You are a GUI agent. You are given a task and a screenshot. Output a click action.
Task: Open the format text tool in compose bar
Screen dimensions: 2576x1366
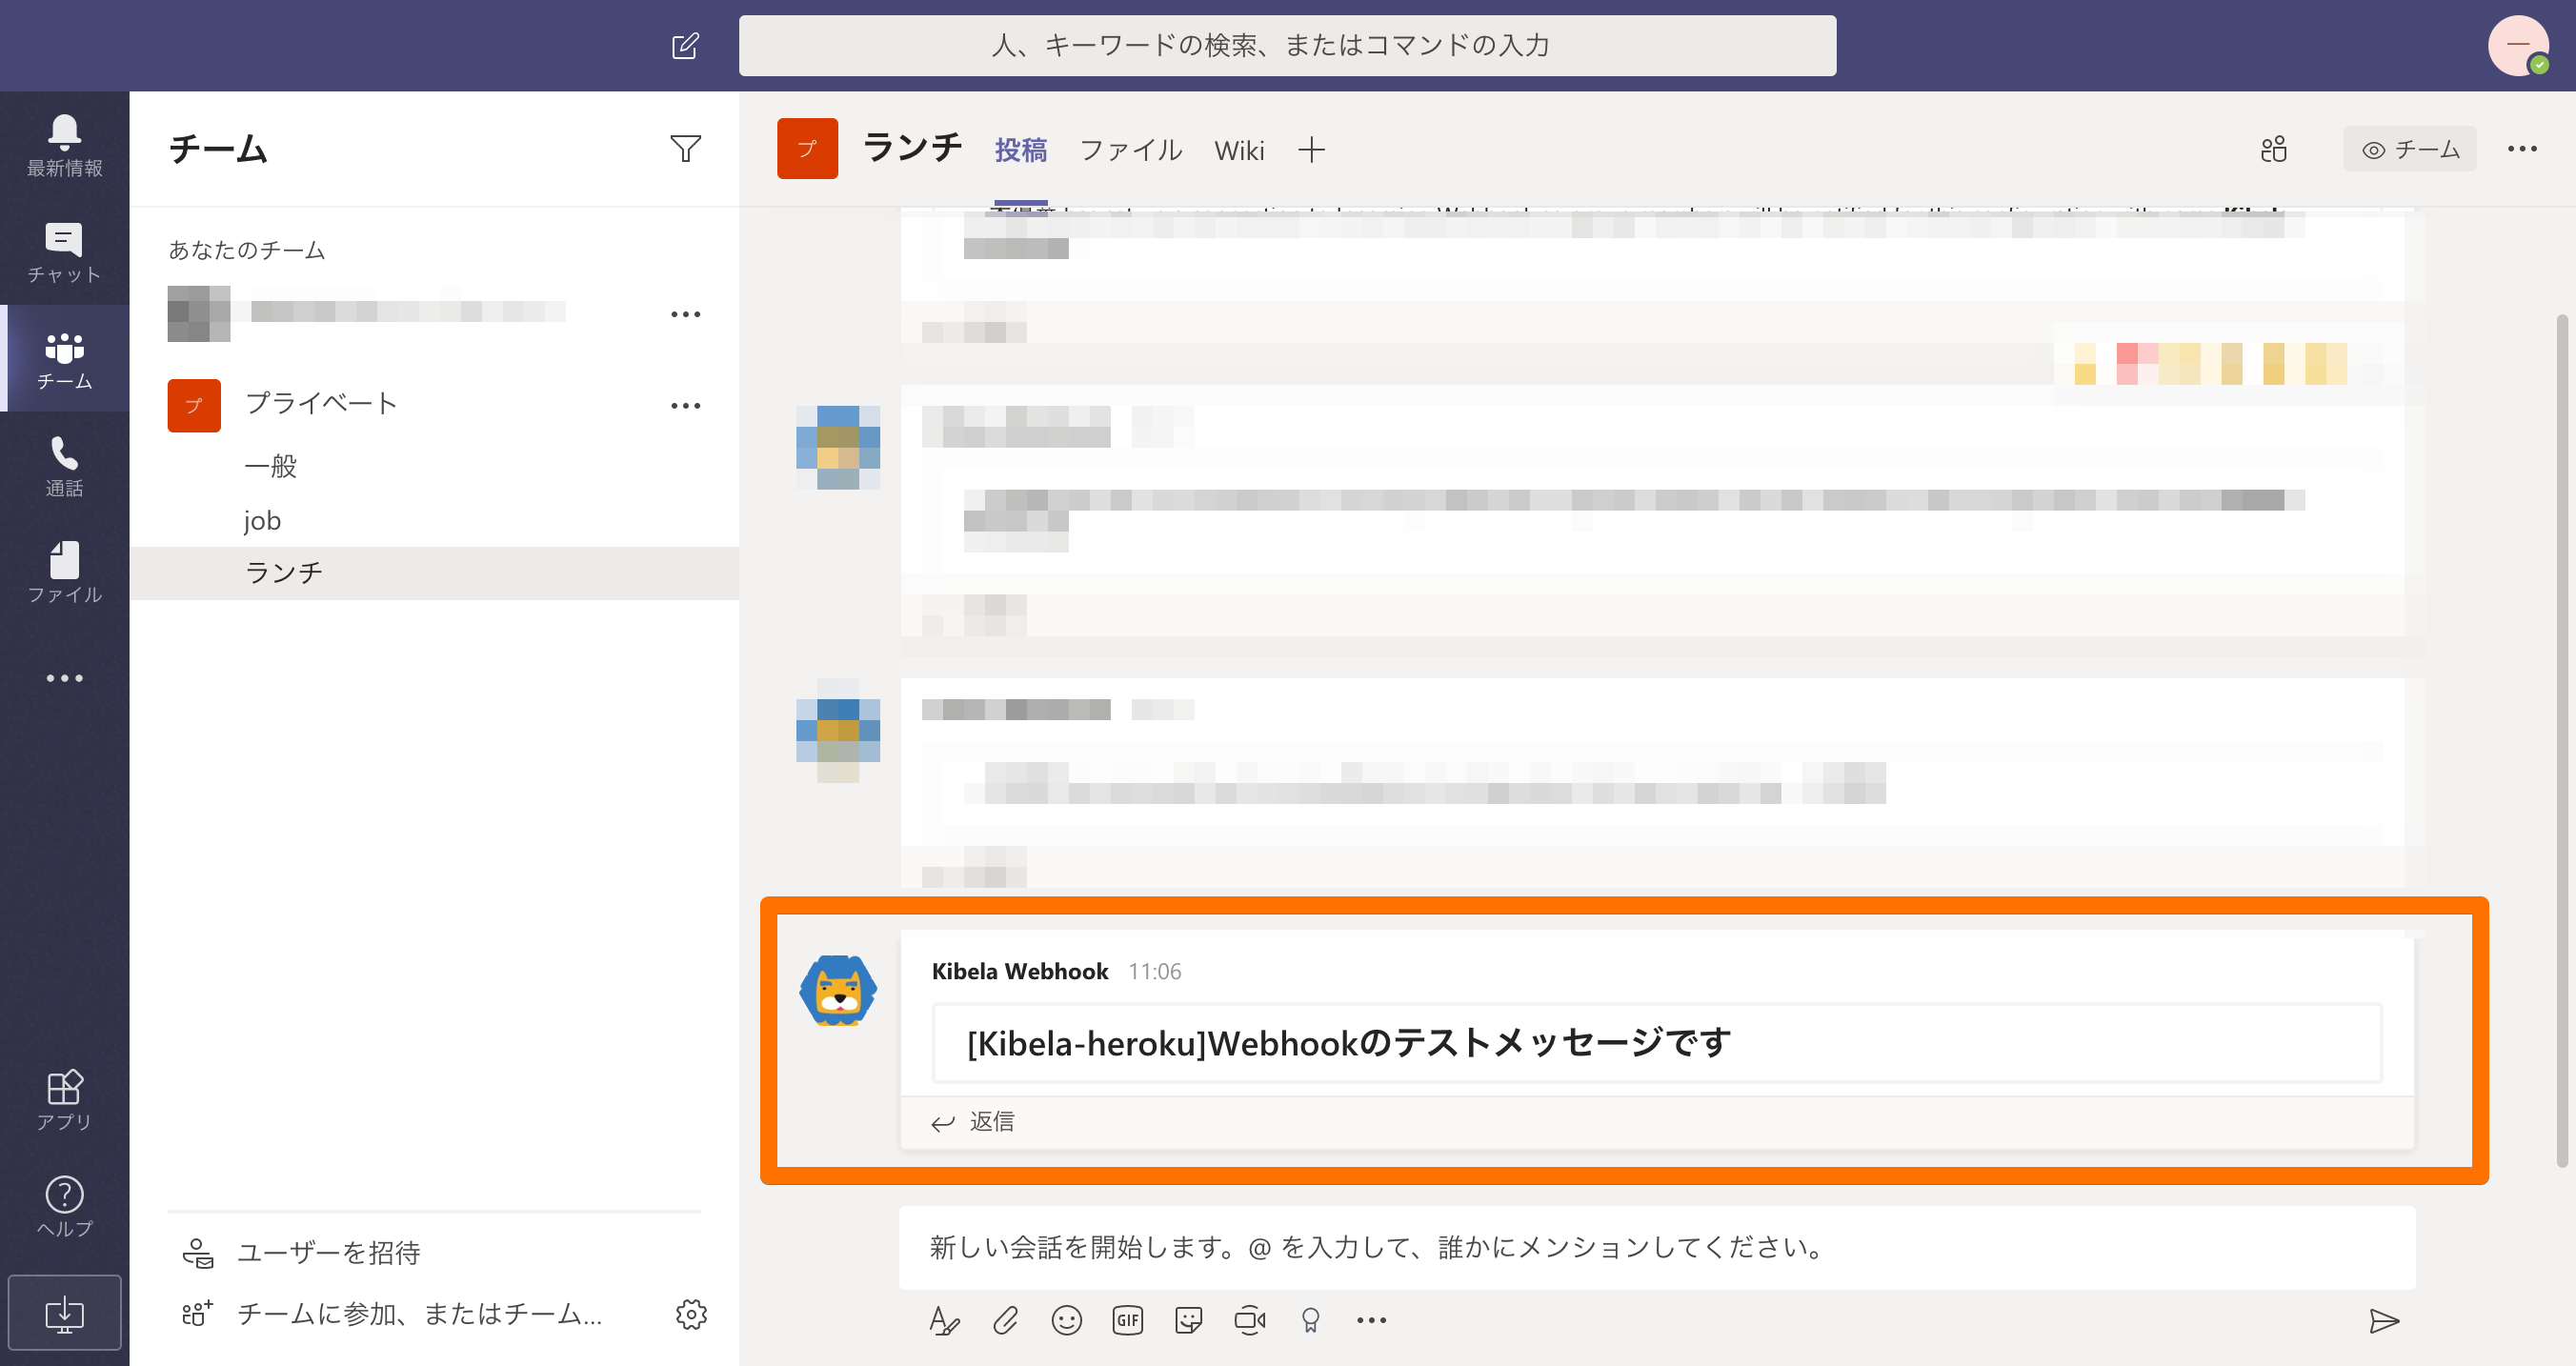[944, 1321]
